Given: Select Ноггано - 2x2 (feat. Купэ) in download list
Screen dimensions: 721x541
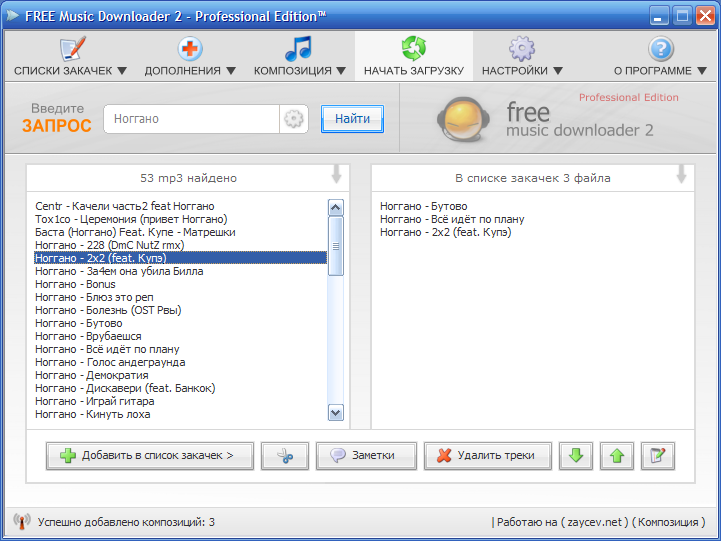Looking at the screenshot, I should tap(446, 232).
